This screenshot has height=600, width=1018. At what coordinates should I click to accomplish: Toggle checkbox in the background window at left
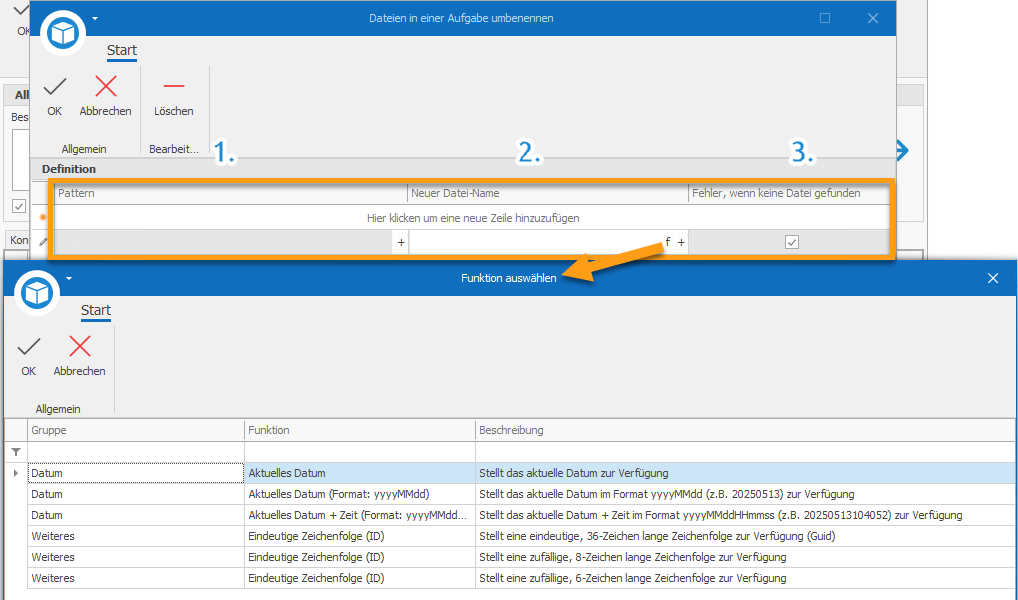click(19, 206)
